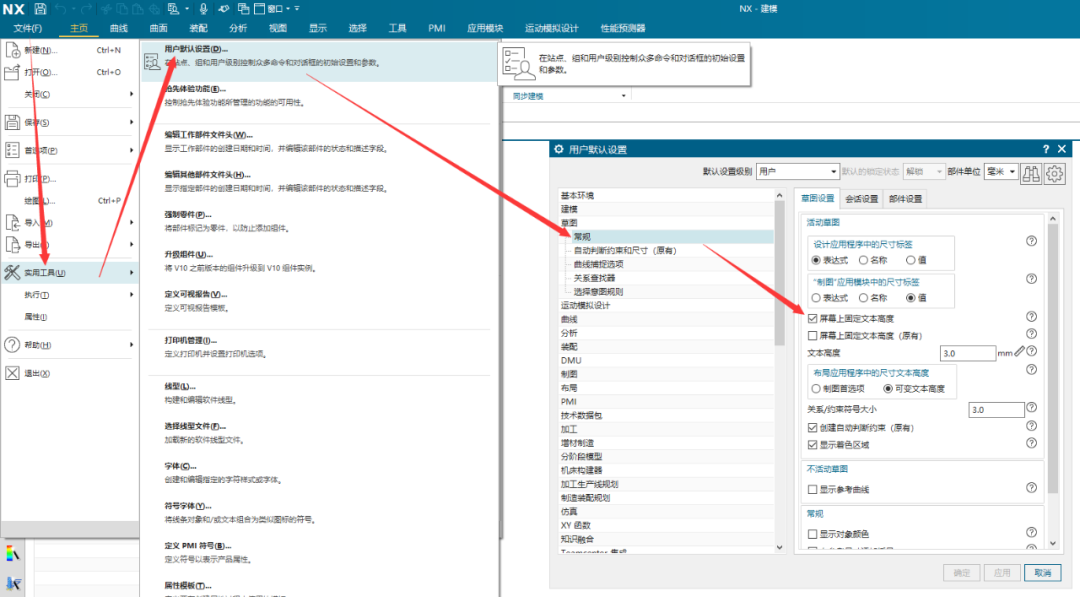Image resolution: width=1080 pixels, height=597 pixels.
Task: Click the binoculars search icon in the dialog
Action: pos(1031,172)
